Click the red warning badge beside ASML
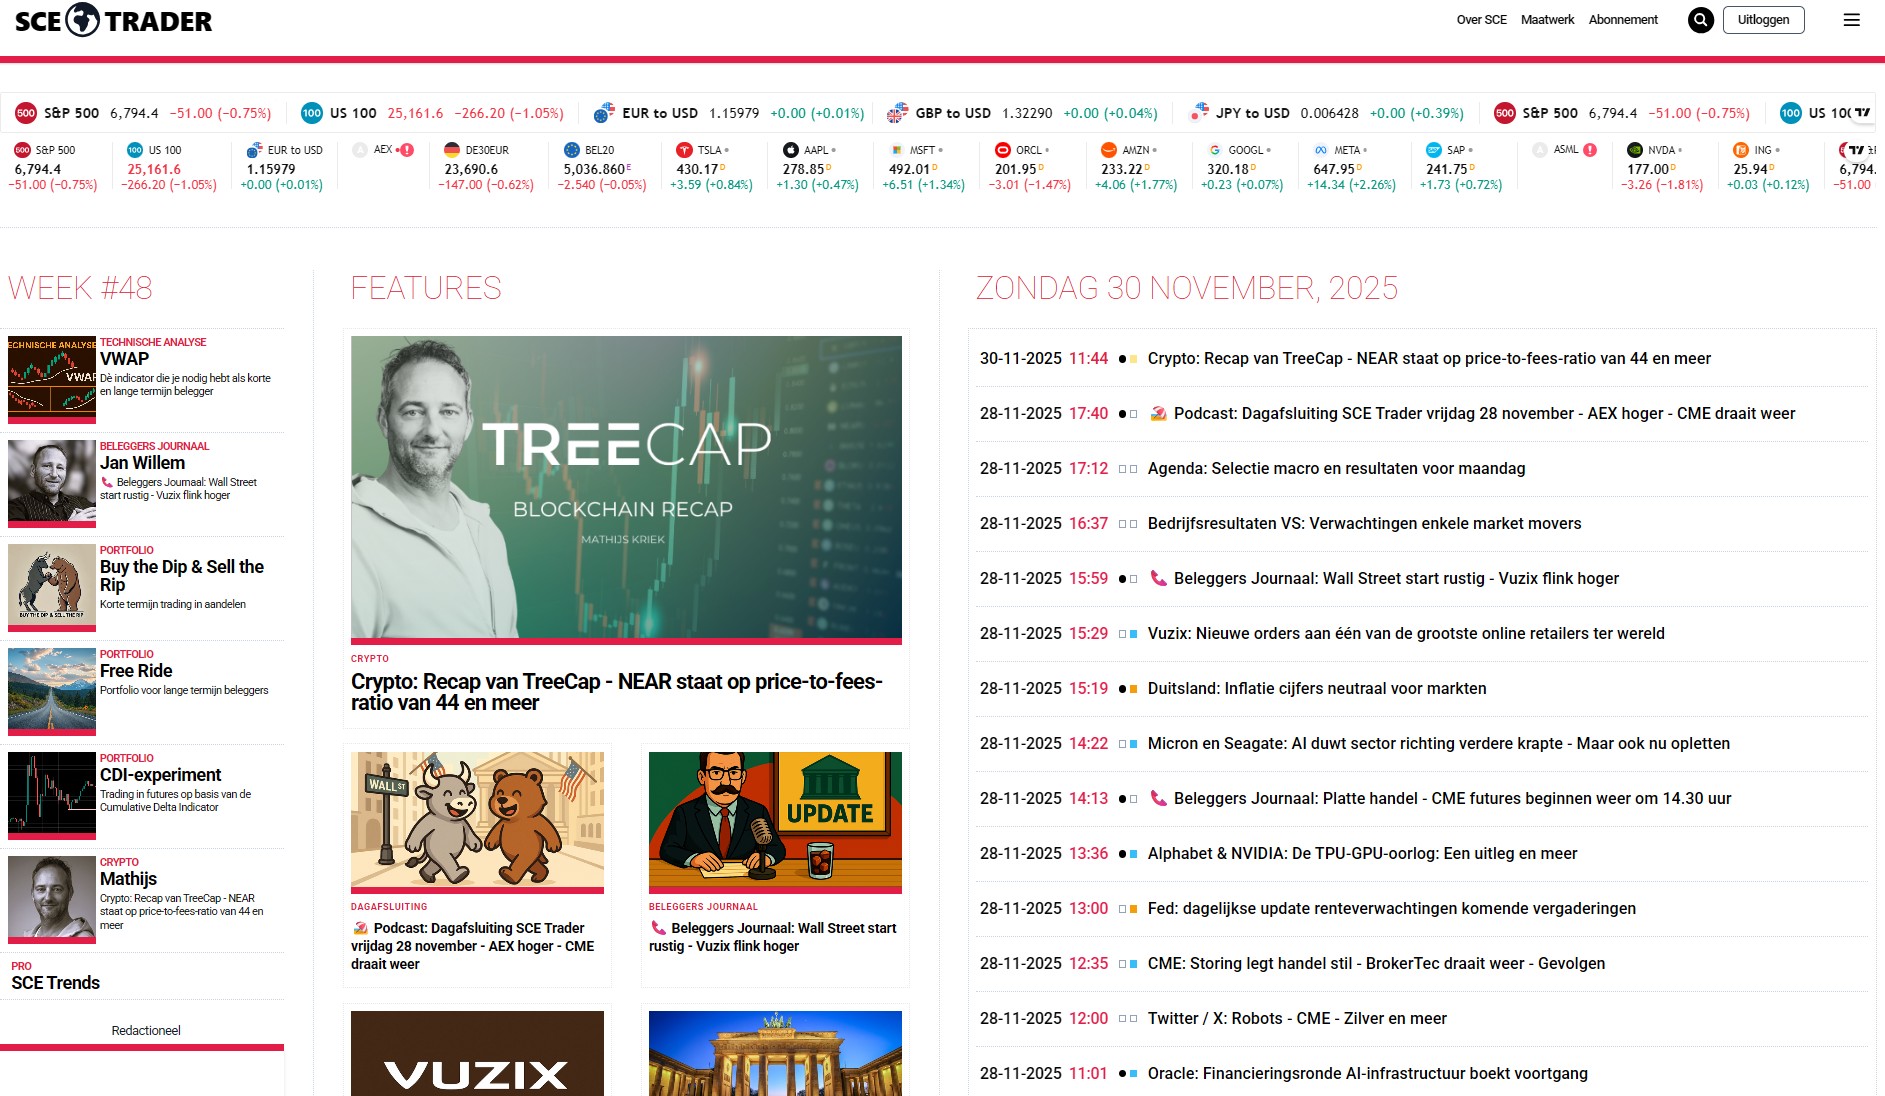Viewport: 1885px width, 1096px height. click(1590, 150)
